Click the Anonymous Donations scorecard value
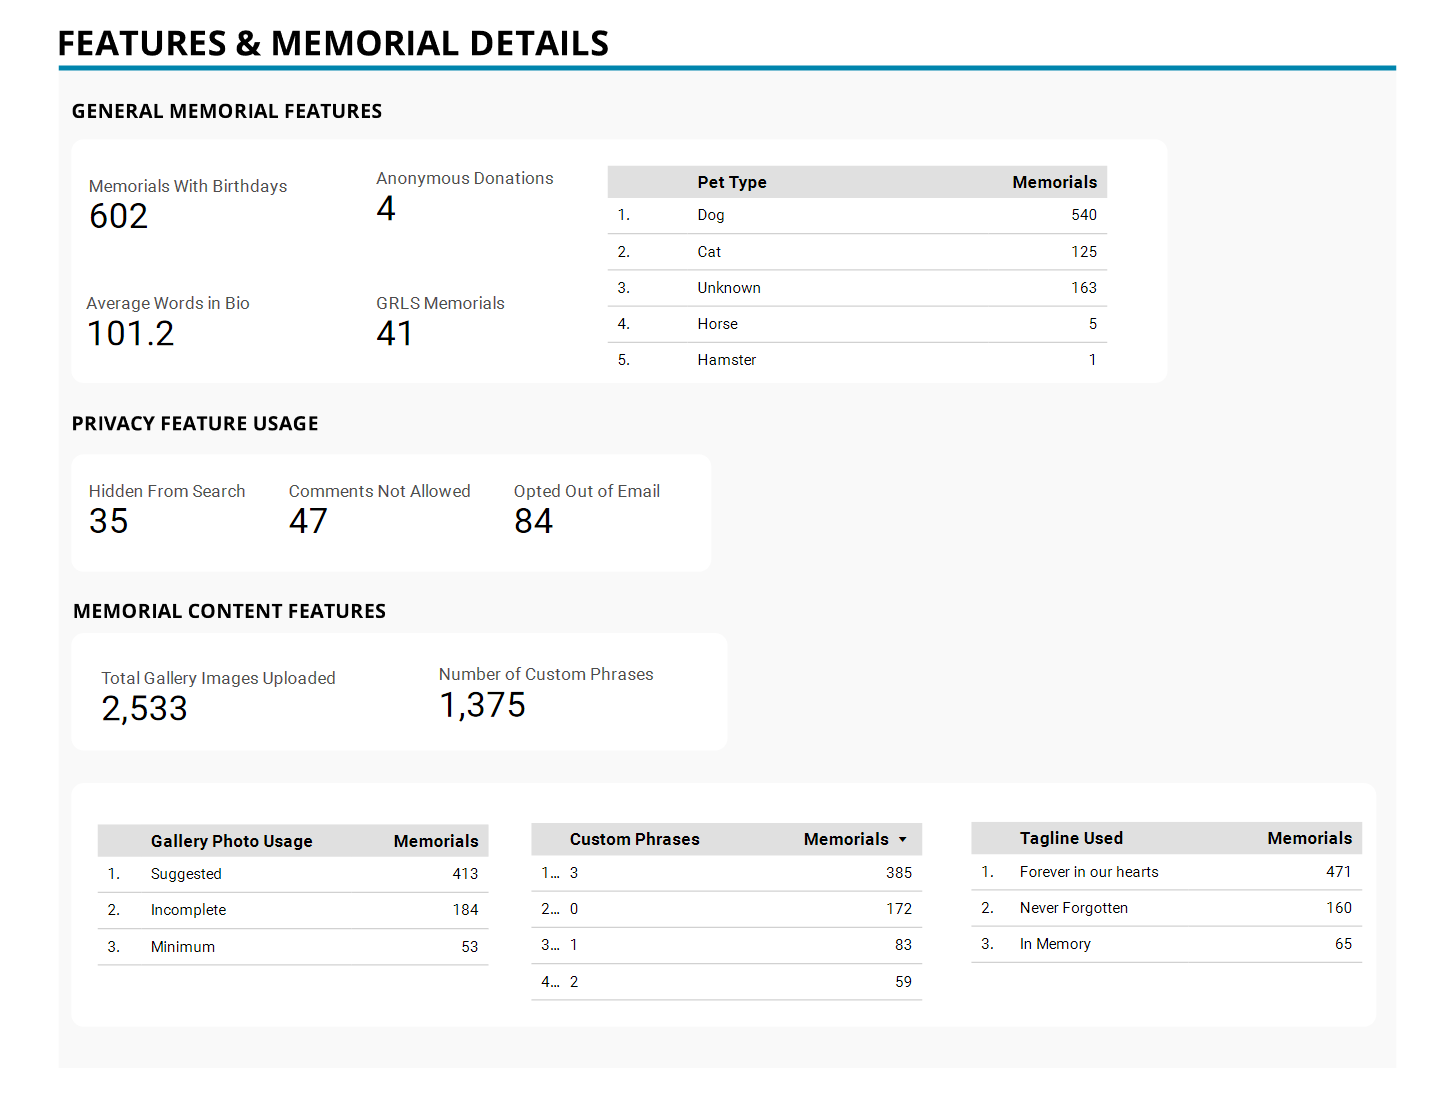Screen dimensions: 1447x1103 (x=386, y=208)
